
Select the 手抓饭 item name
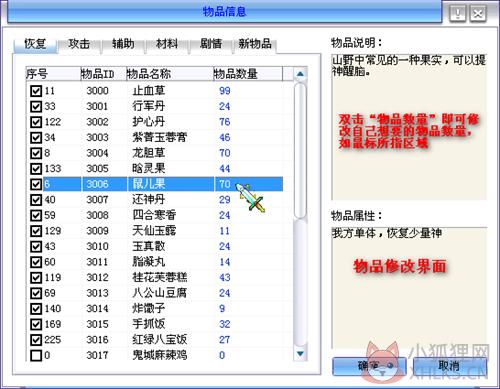[148, 324]
